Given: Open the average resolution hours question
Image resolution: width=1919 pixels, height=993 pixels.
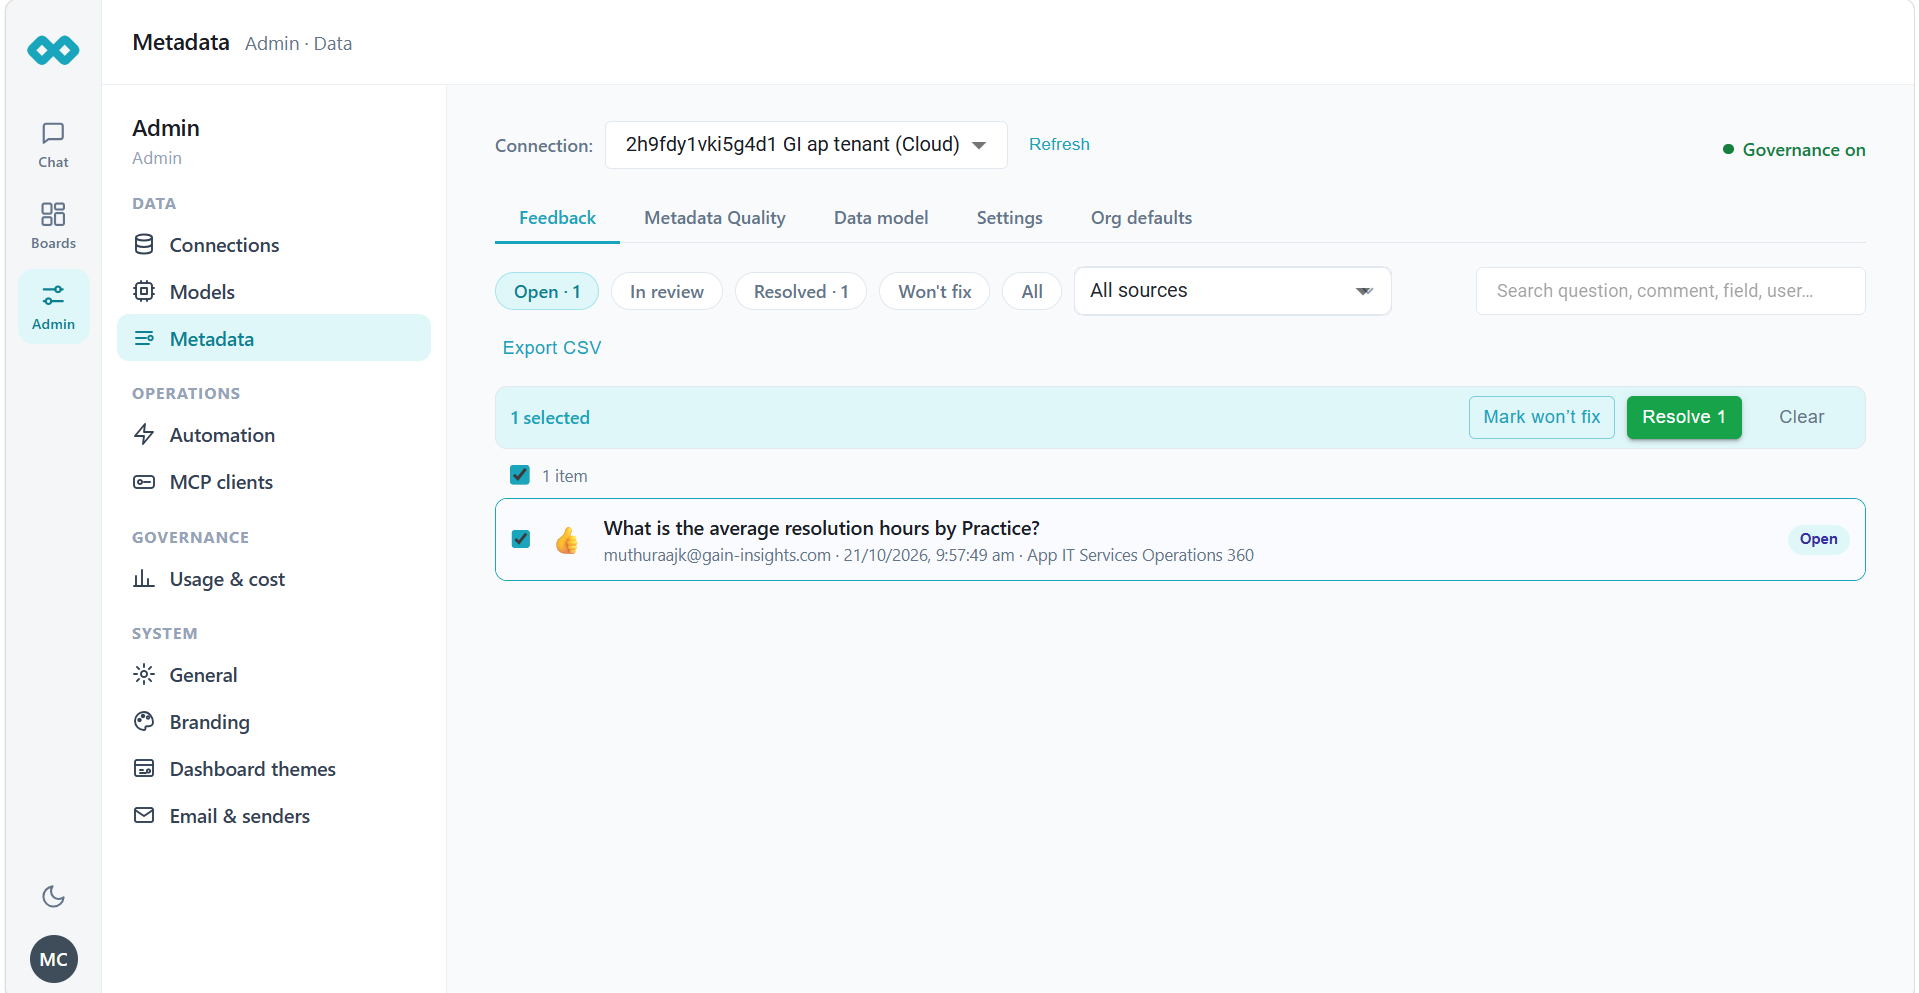Looking at the screenshot, I should click(821, 528).
